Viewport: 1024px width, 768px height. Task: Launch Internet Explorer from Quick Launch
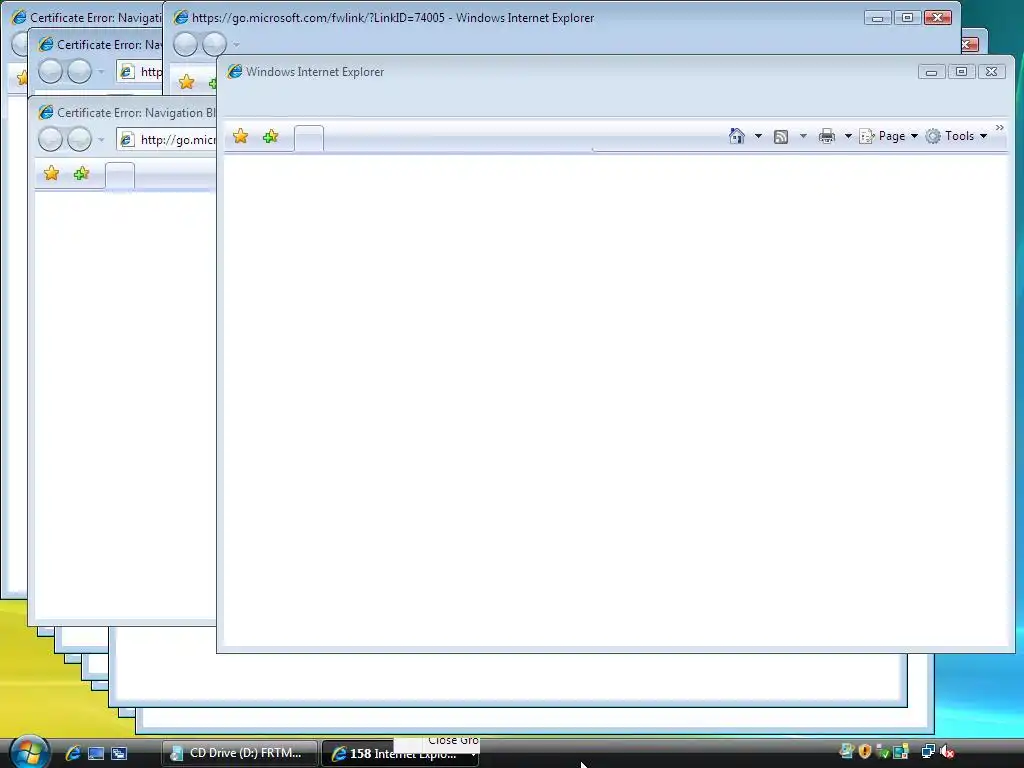click(72, 753)
